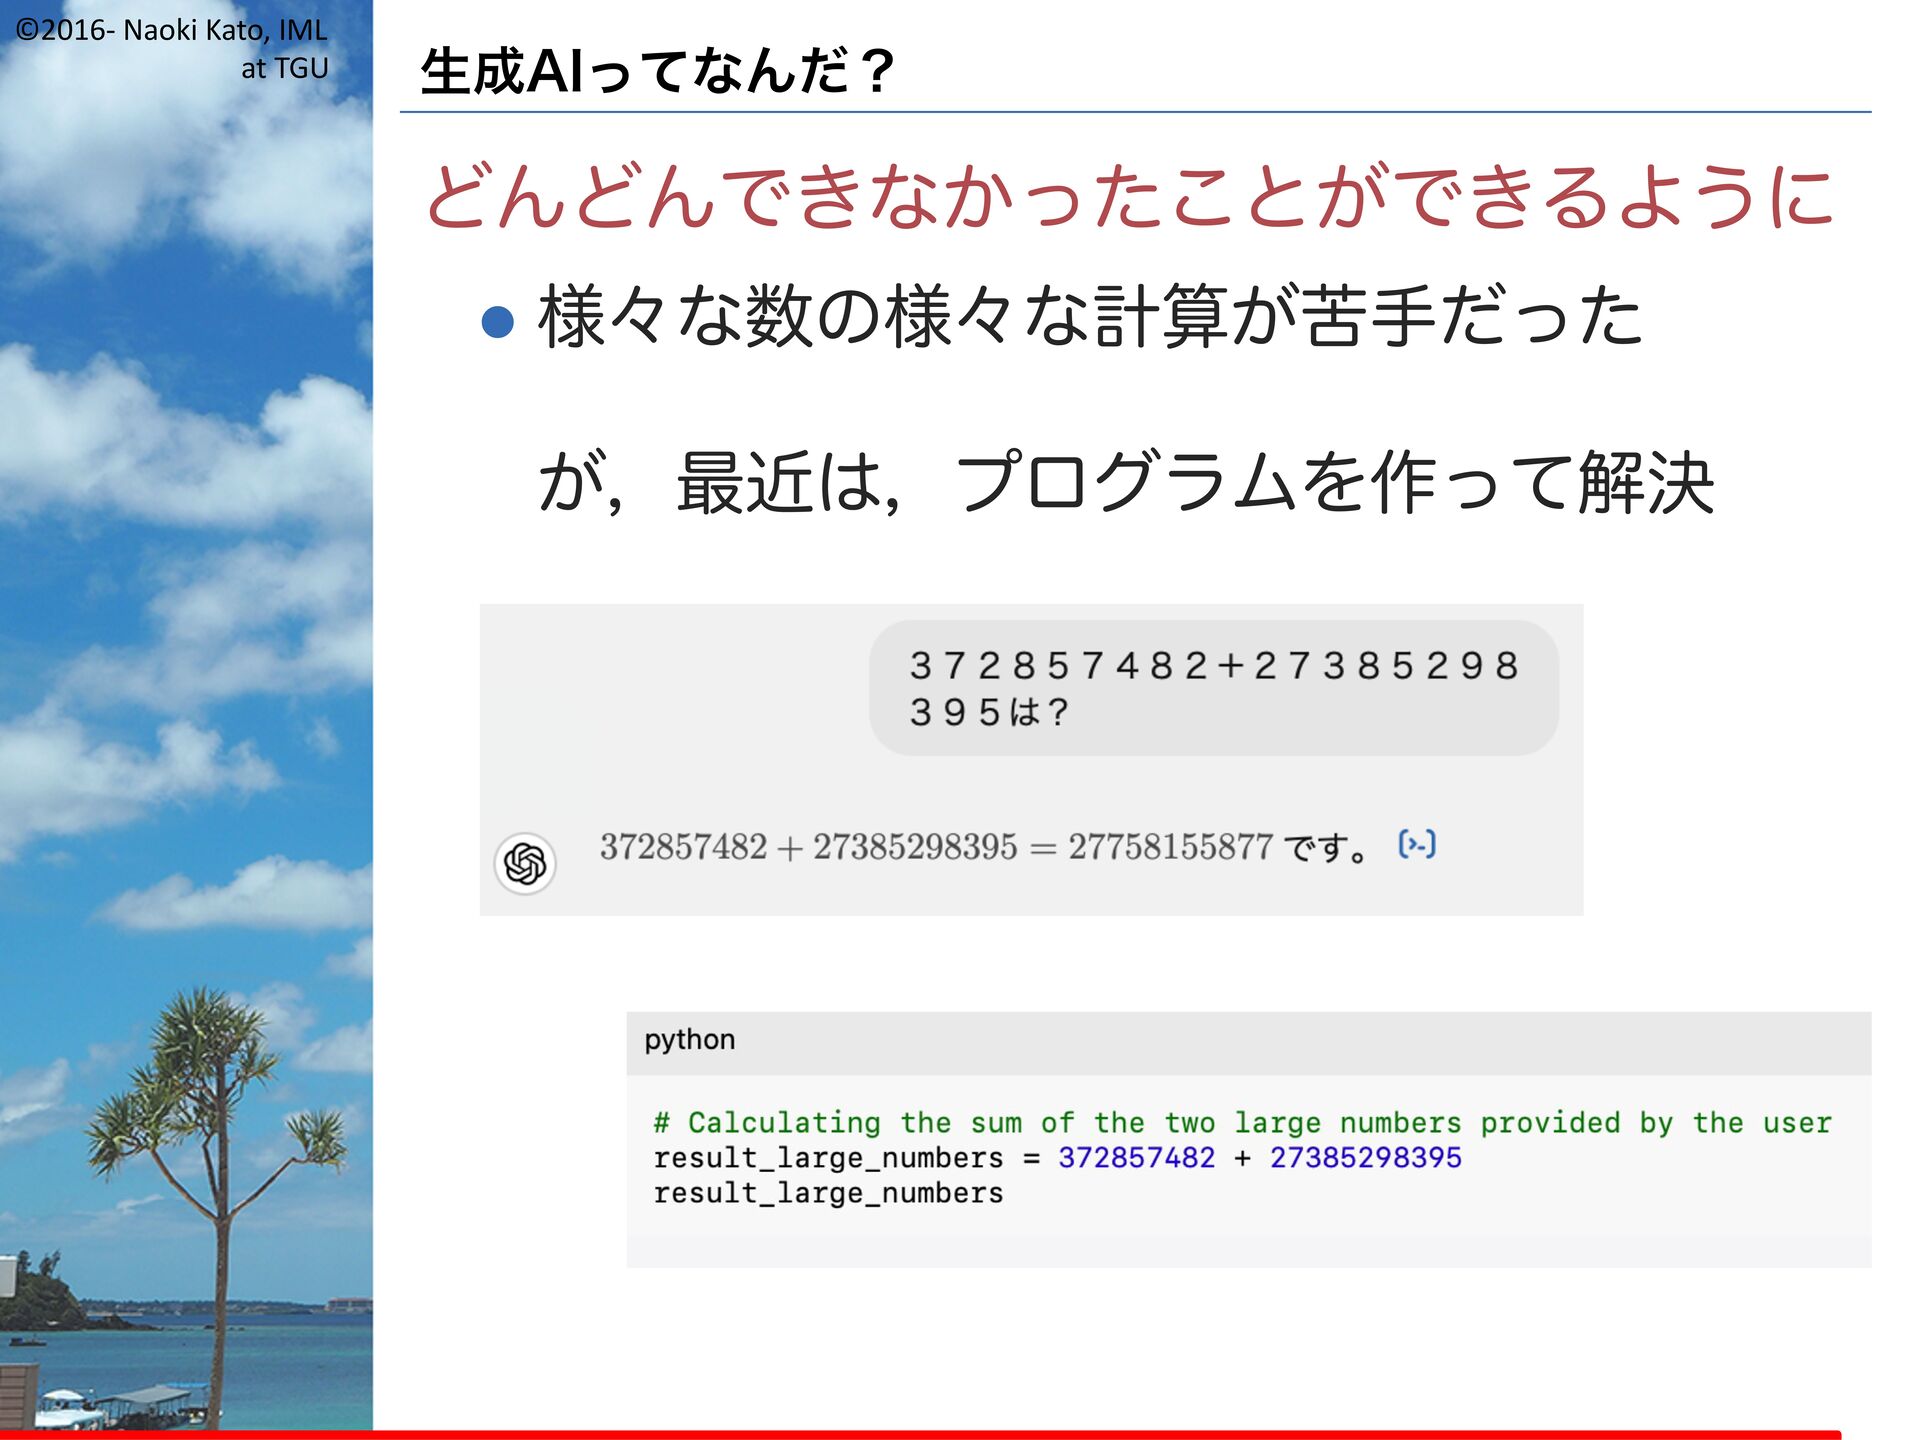This screenshot has height=1440, width=1920.
Task: Click the slide title 生成AIってなんだ？
Action: (657, 71)
